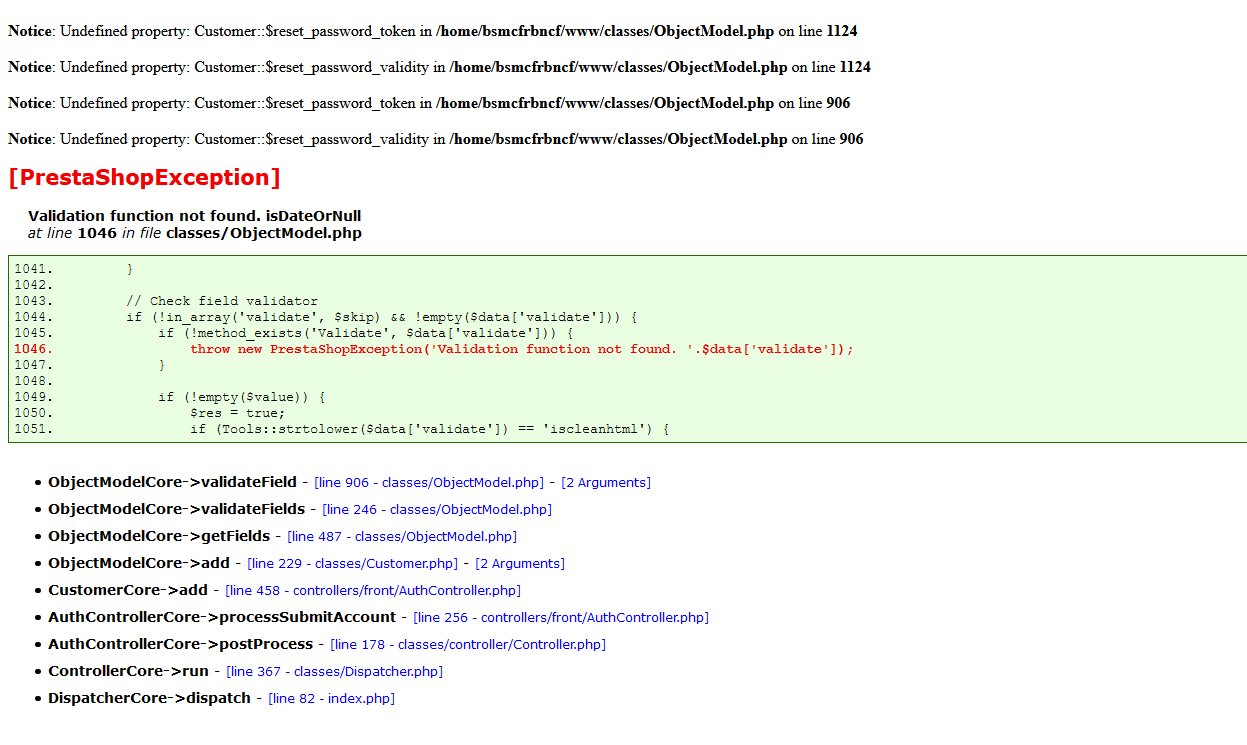Click the 'Validation function not found. isDateOrNull' message
This screenshot has width=1247, height=745.
click(195, 215)
